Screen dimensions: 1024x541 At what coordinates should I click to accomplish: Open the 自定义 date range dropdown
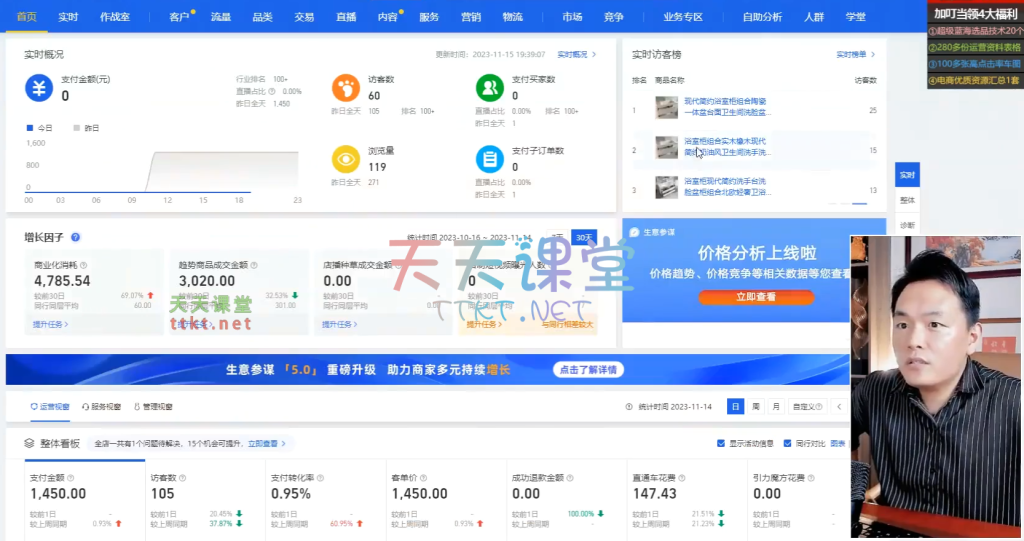tap(806, 407)
